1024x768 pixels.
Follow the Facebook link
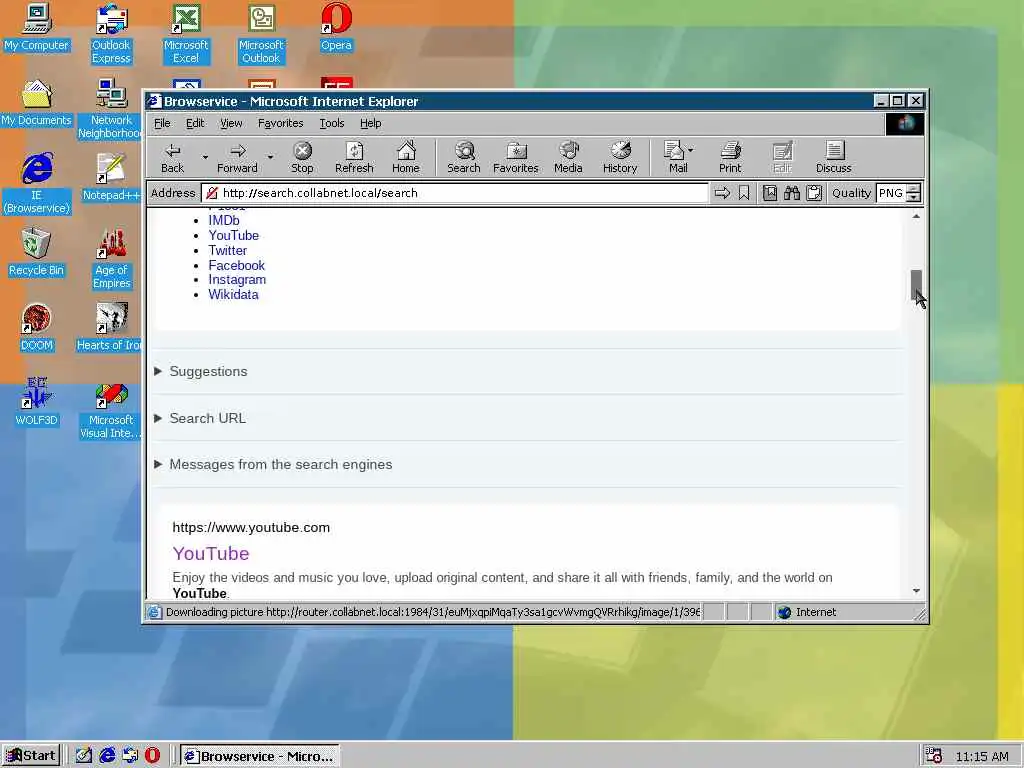pyautogui.click(x=236, y=265)
